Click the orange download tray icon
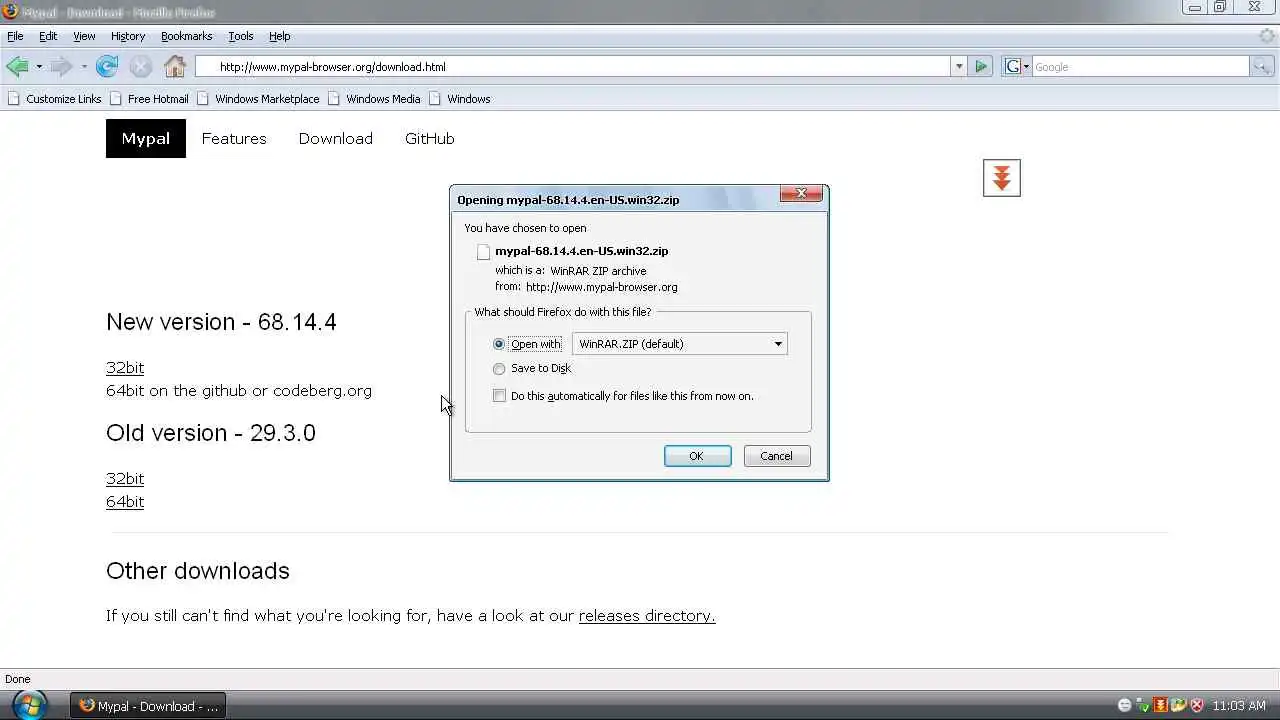 (x=1160, y=705)
